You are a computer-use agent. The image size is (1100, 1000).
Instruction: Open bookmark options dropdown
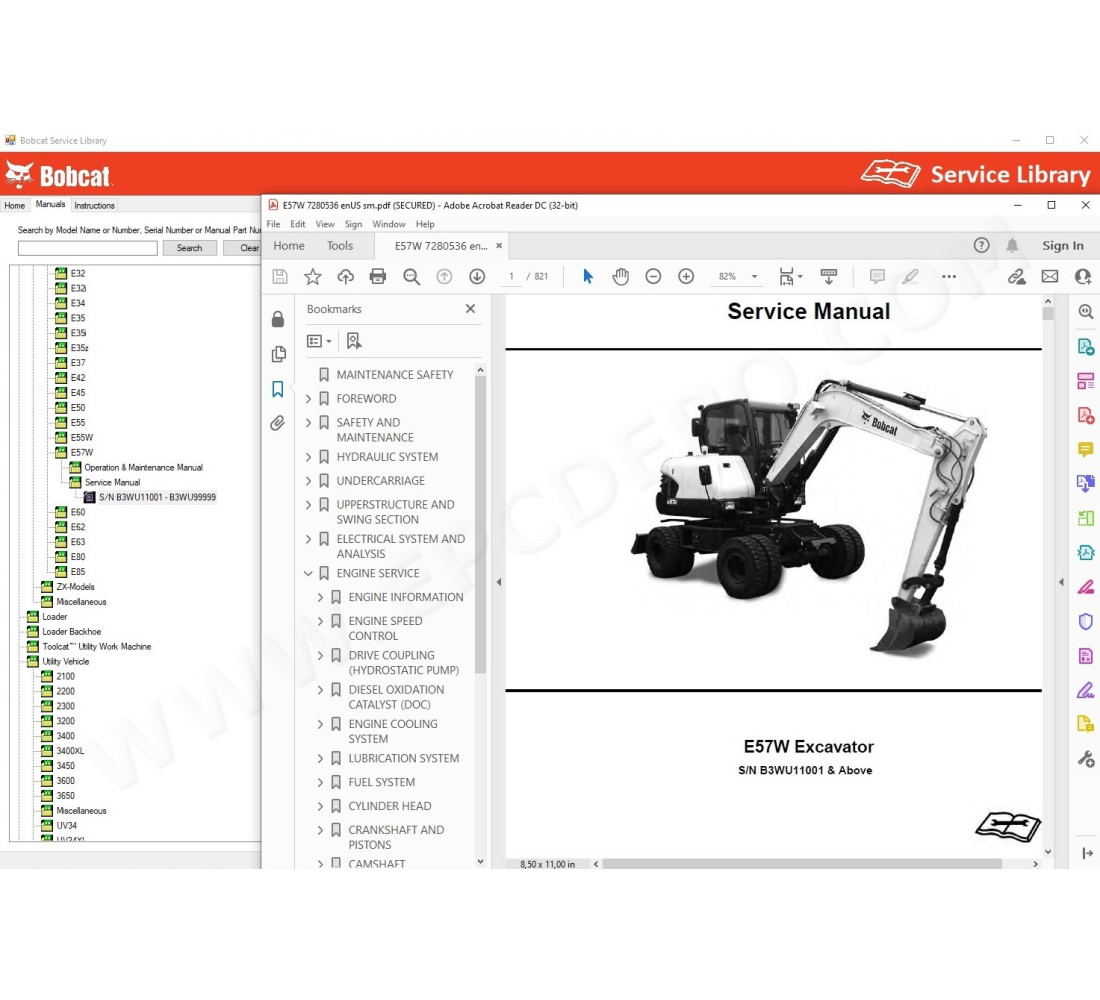[x=319, y=341]
